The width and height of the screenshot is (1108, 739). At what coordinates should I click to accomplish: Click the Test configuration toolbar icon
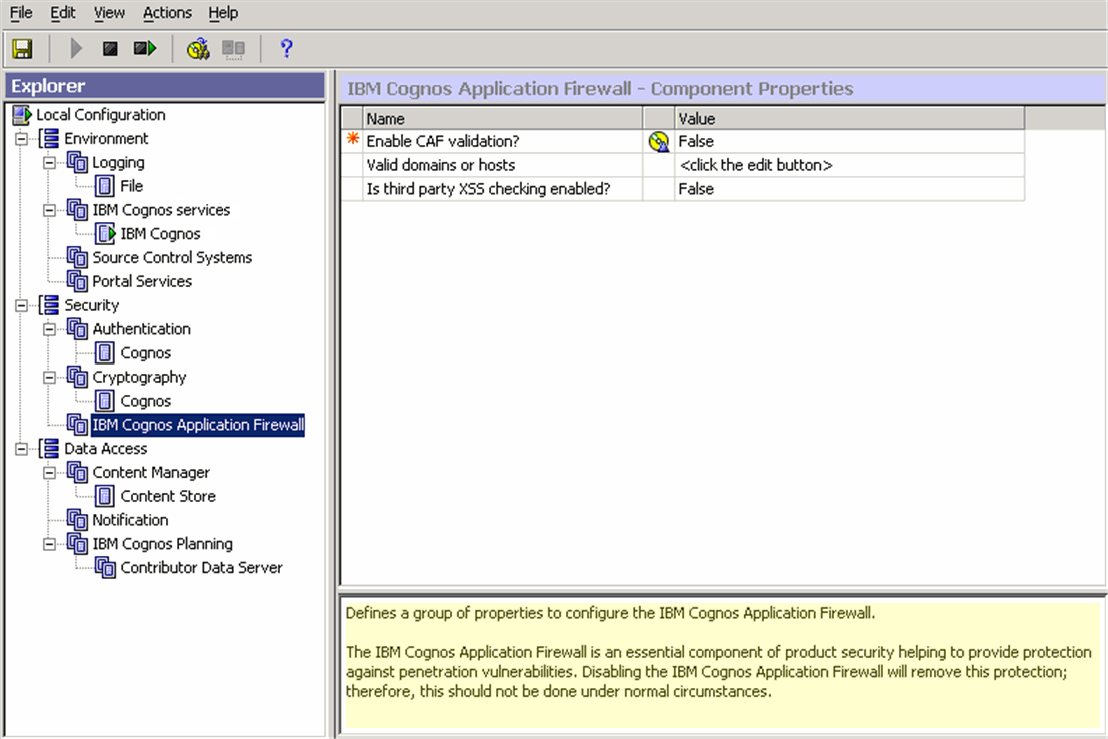click(x=198, y=49)
